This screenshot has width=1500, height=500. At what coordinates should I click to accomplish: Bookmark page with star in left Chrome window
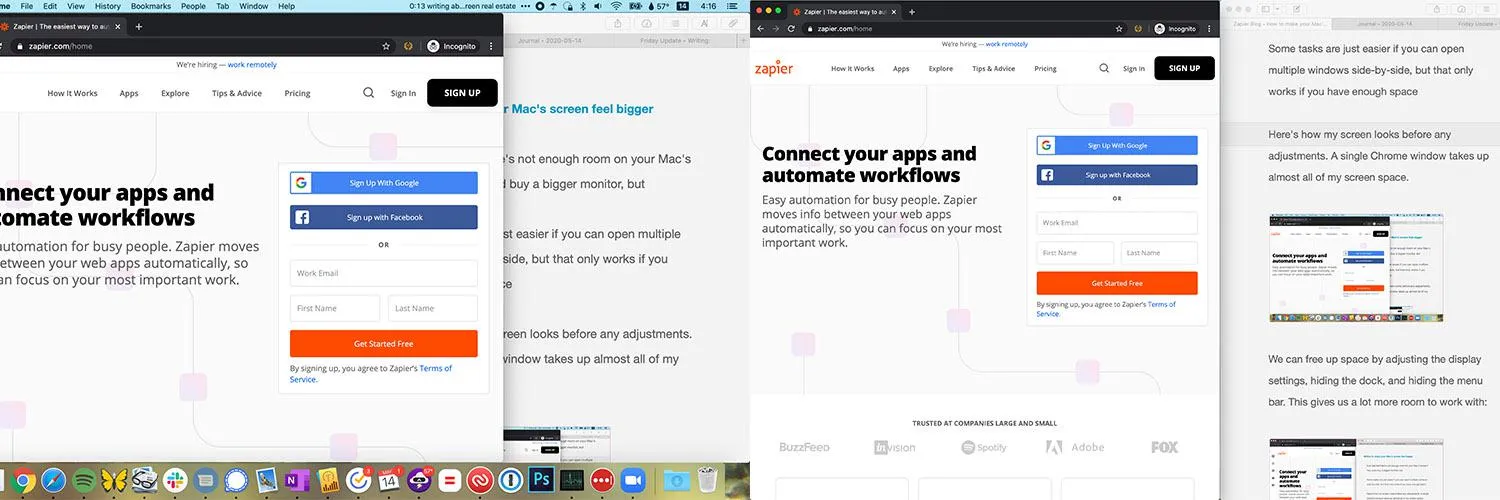pyautogui.click(x=386, y=46)
